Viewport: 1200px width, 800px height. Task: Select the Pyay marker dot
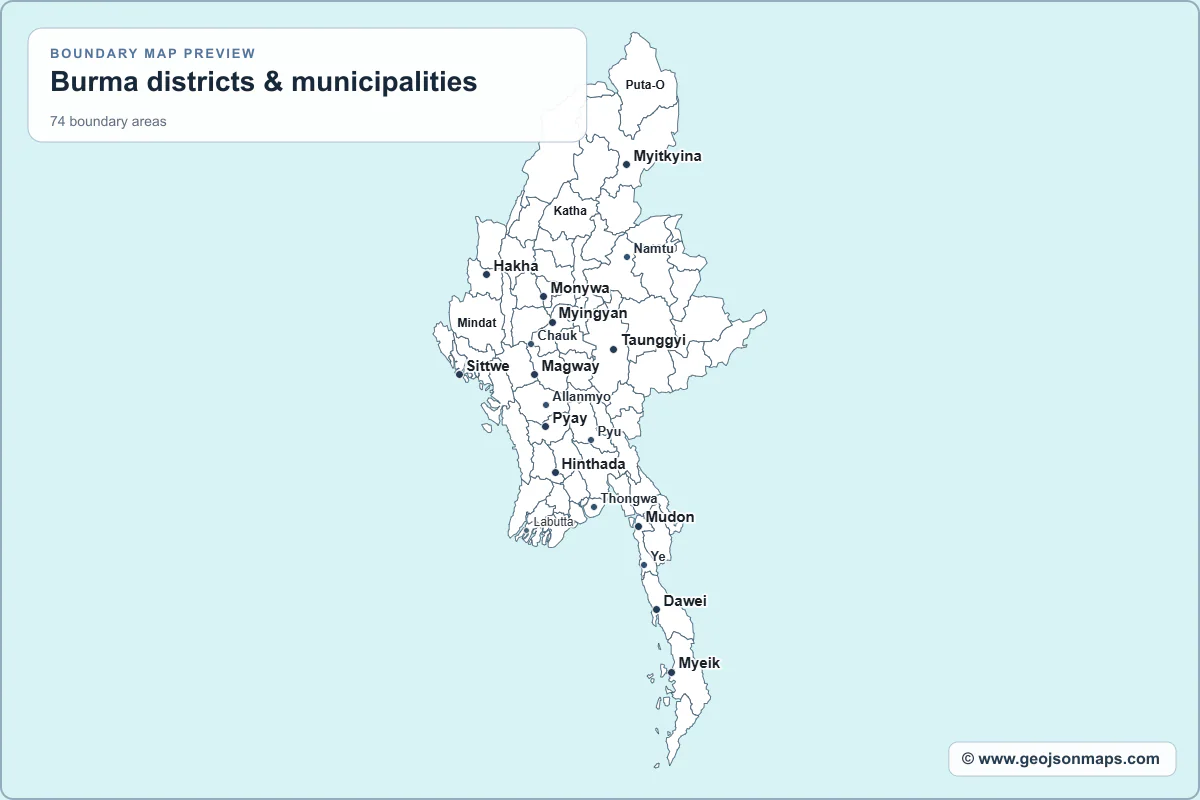click(545, 427)
